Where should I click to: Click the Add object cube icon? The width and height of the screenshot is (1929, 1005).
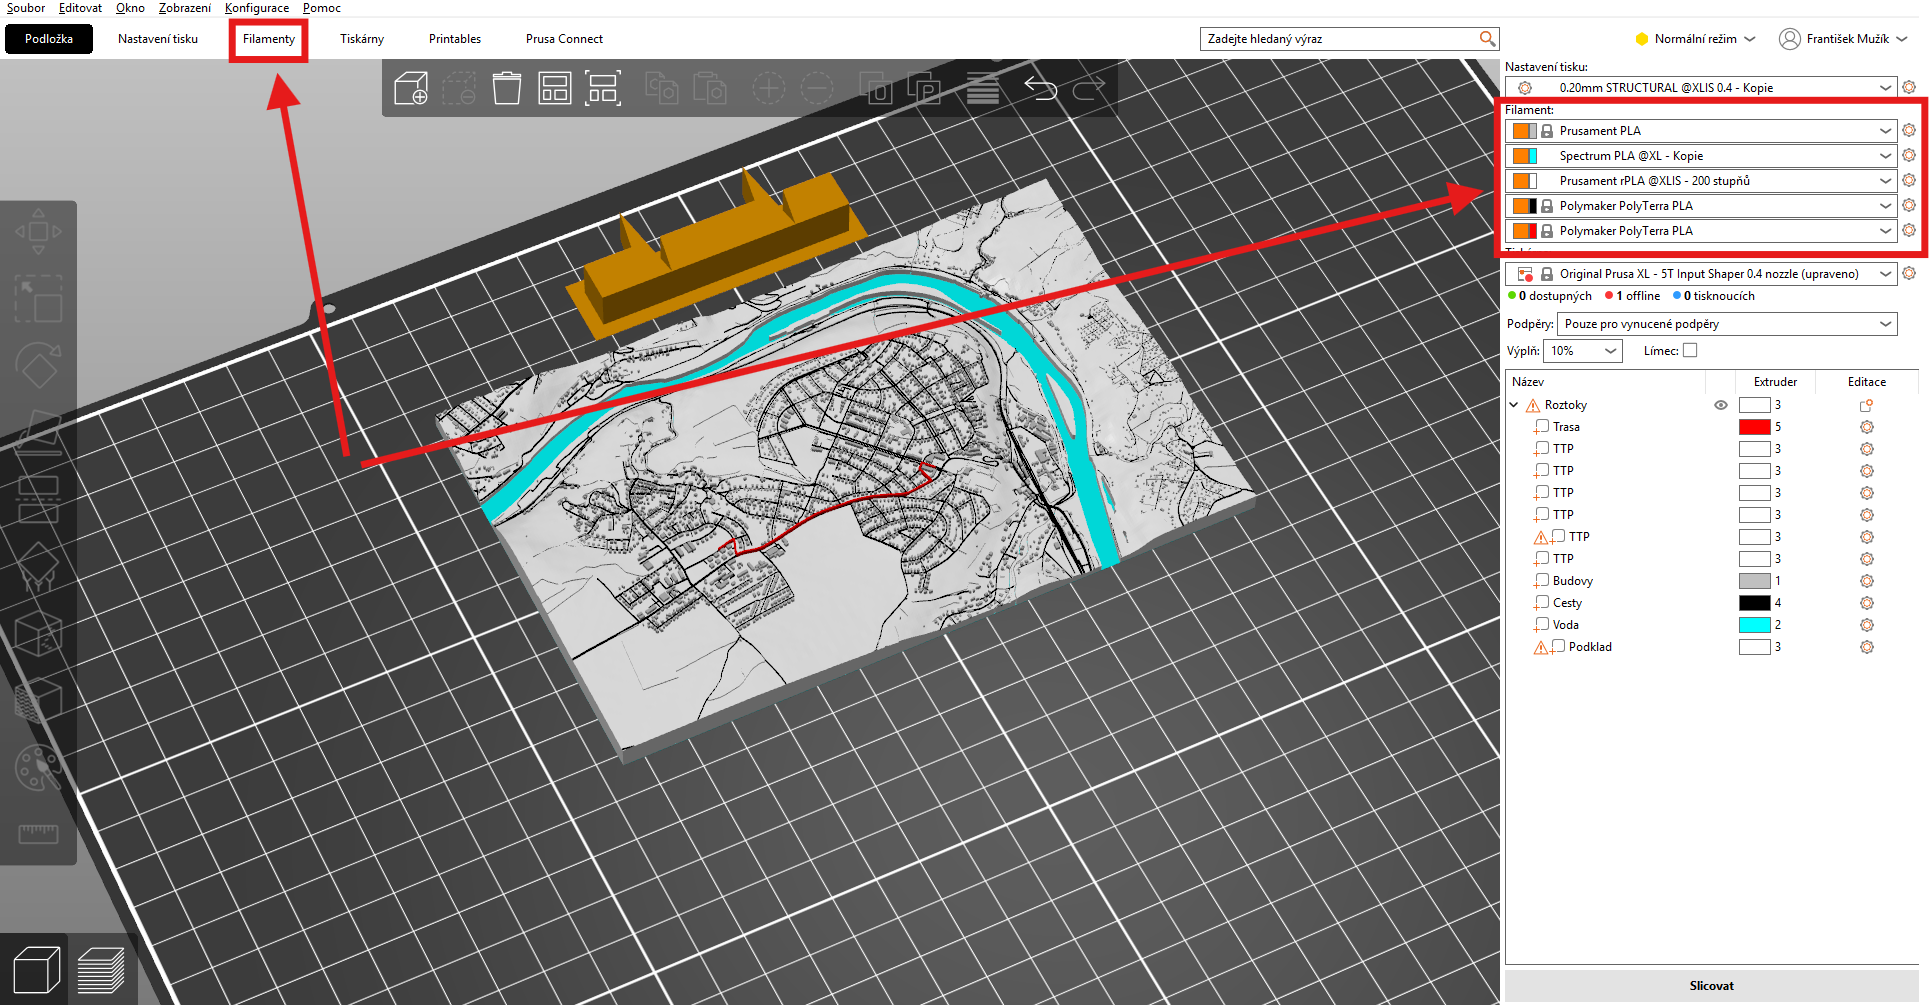point(411,88)
